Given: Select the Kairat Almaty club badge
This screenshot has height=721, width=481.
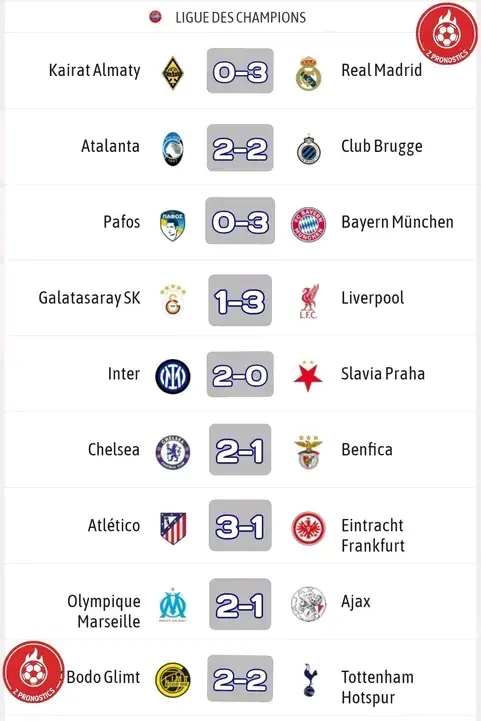Looking at the screenshot, I should coord(173,73).
